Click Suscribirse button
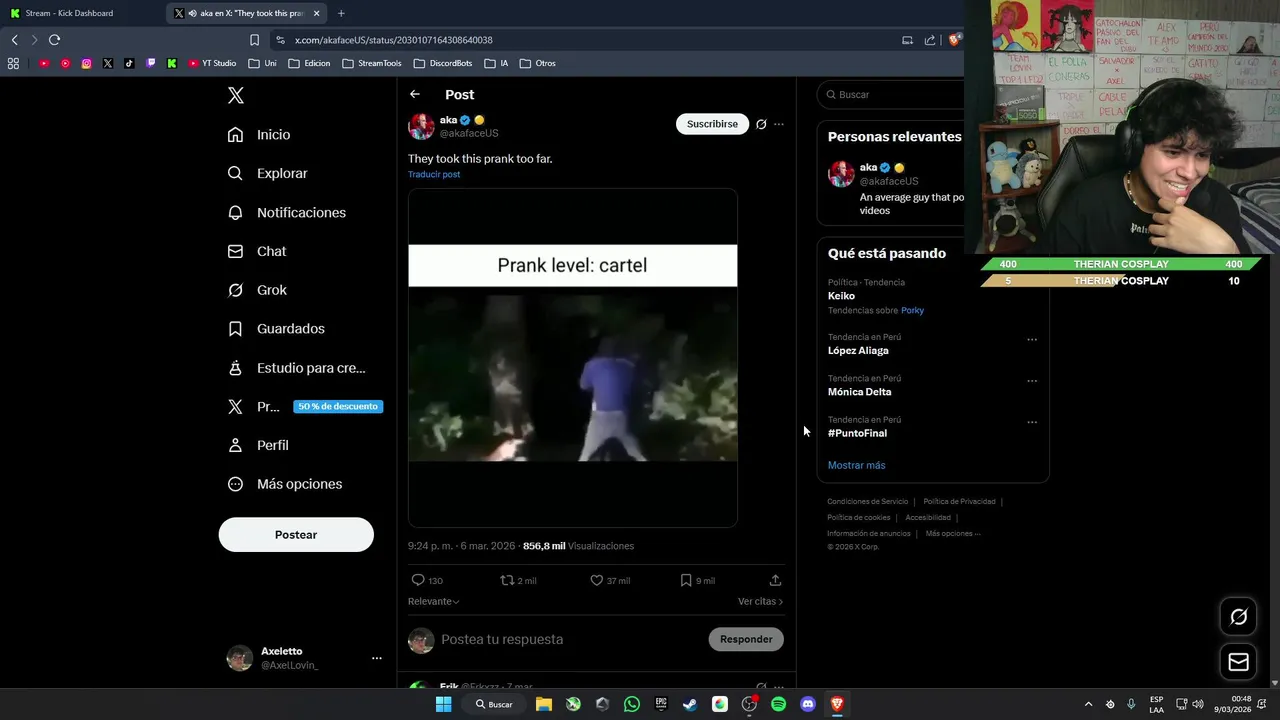 pyautogui.click(x=712, y=124)
